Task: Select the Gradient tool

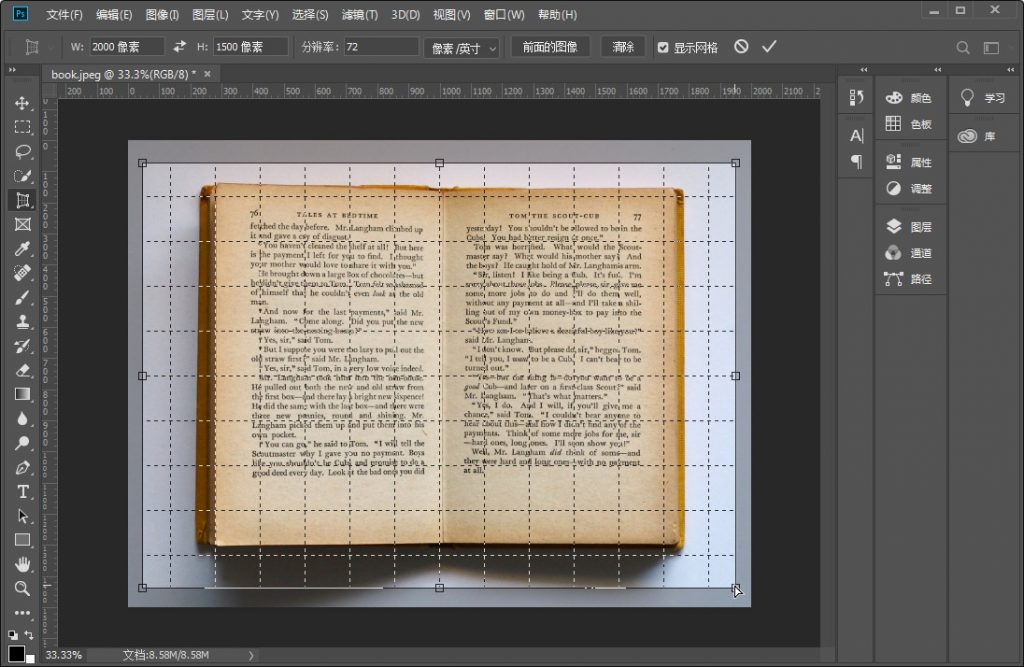Action: coord(22,395)
